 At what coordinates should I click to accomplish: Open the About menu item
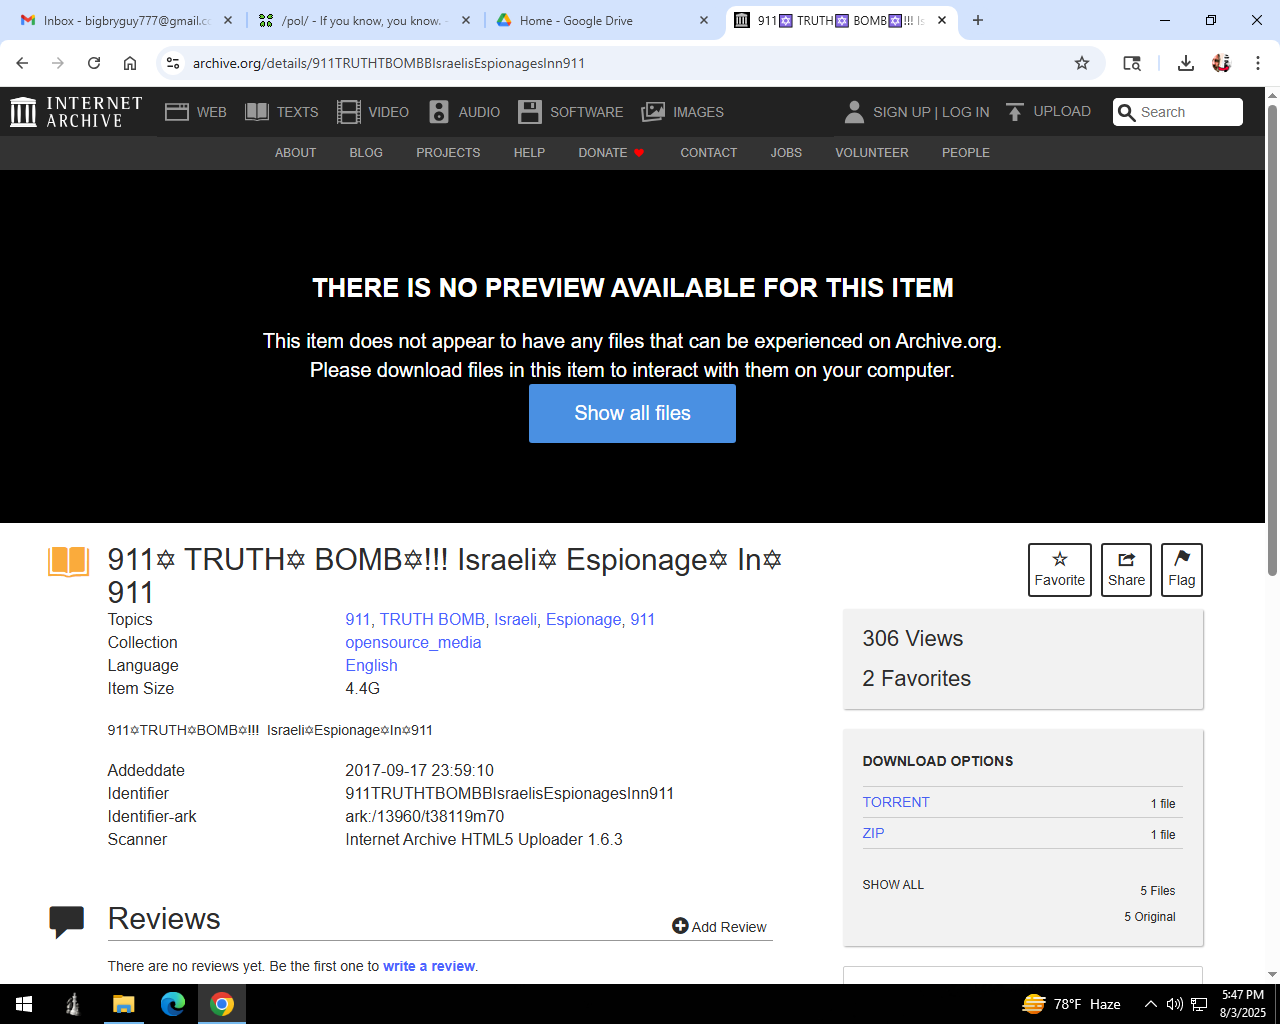tap(295, 153)
